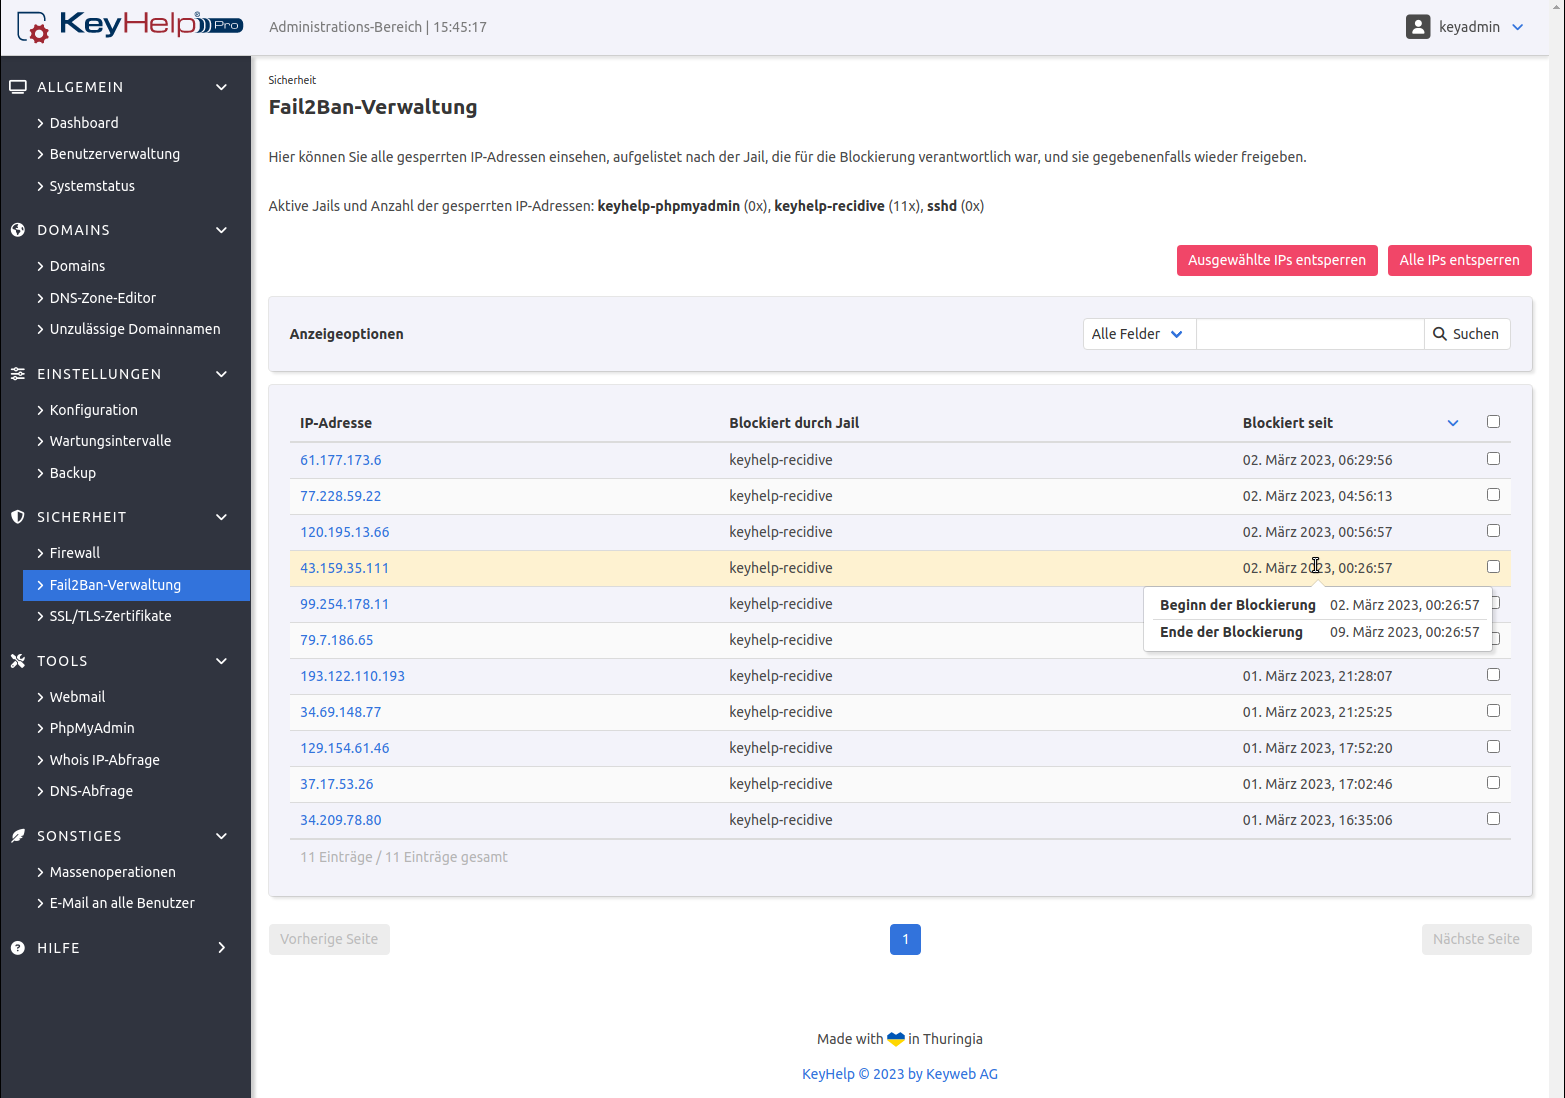This screenshot has height=1098, width=1565.
Task: Click the shield icon beside SICHERHEIT
Action: pyautogui.click(x=18, y=517)
